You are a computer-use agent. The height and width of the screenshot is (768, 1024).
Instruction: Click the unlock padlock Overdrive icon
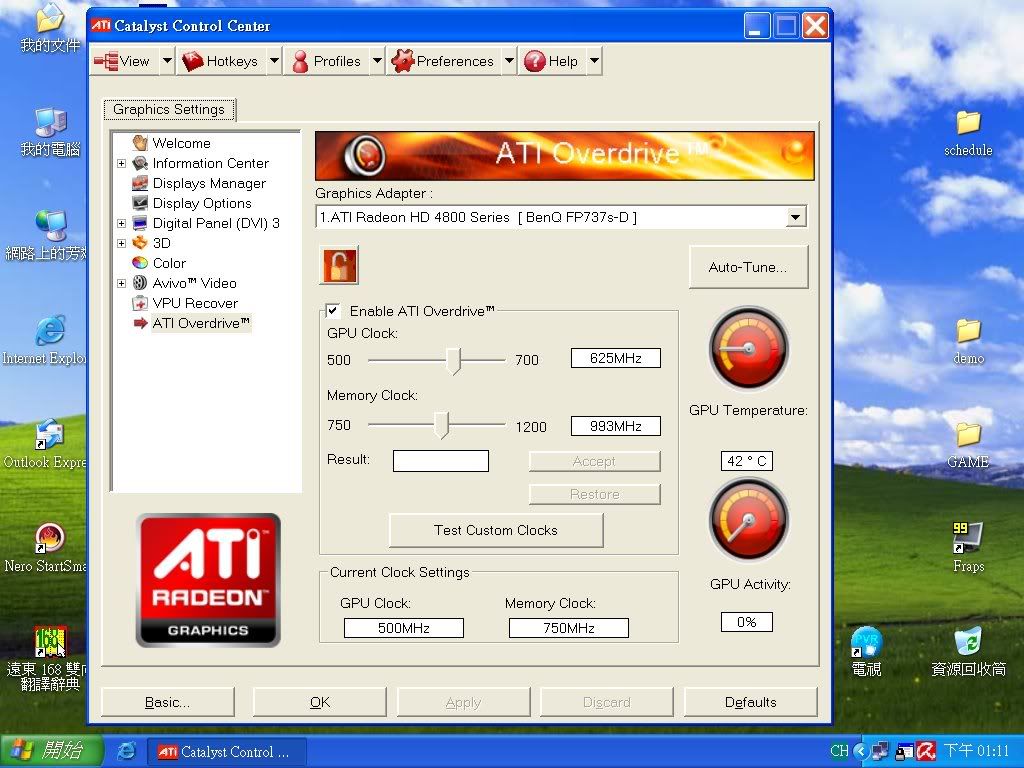[339, 265]
